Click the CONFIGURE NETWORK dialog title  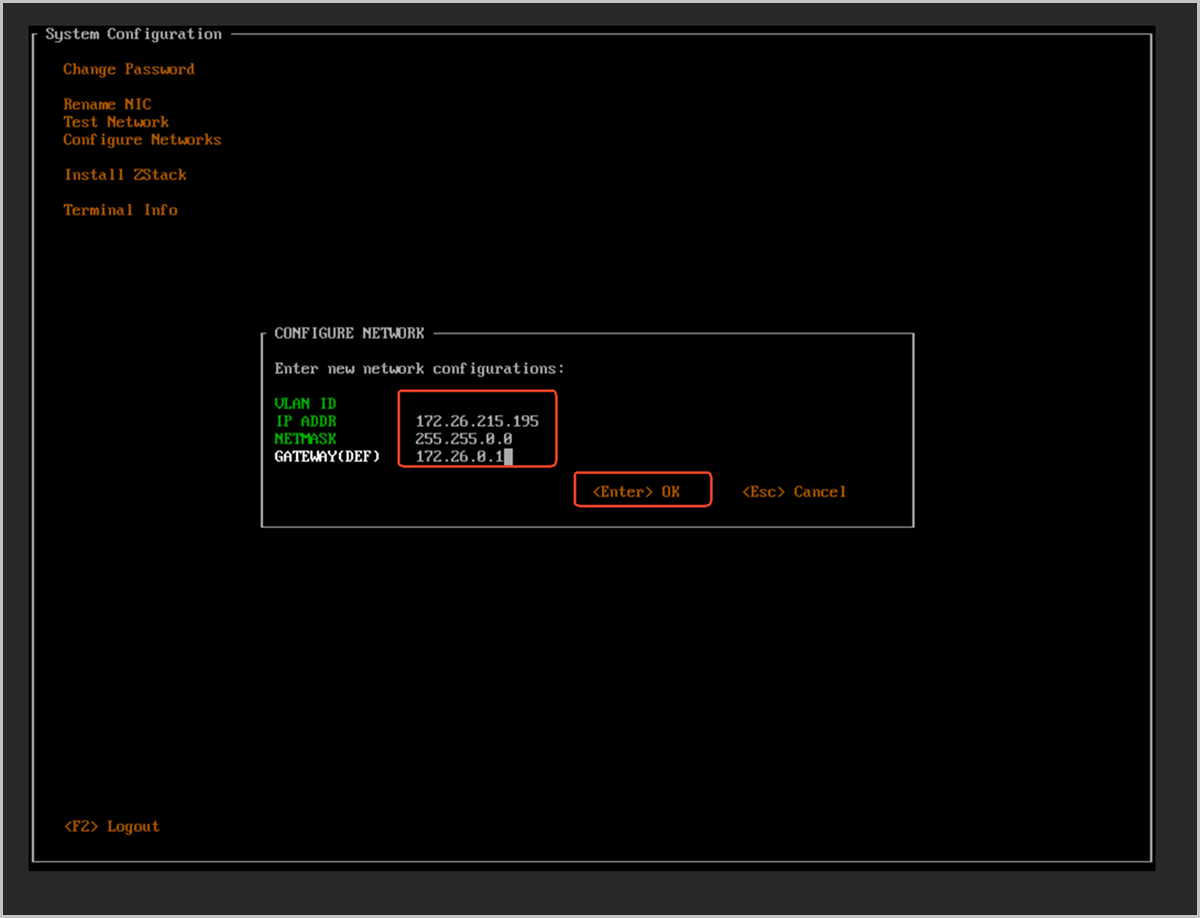click(x=349, y=333)
